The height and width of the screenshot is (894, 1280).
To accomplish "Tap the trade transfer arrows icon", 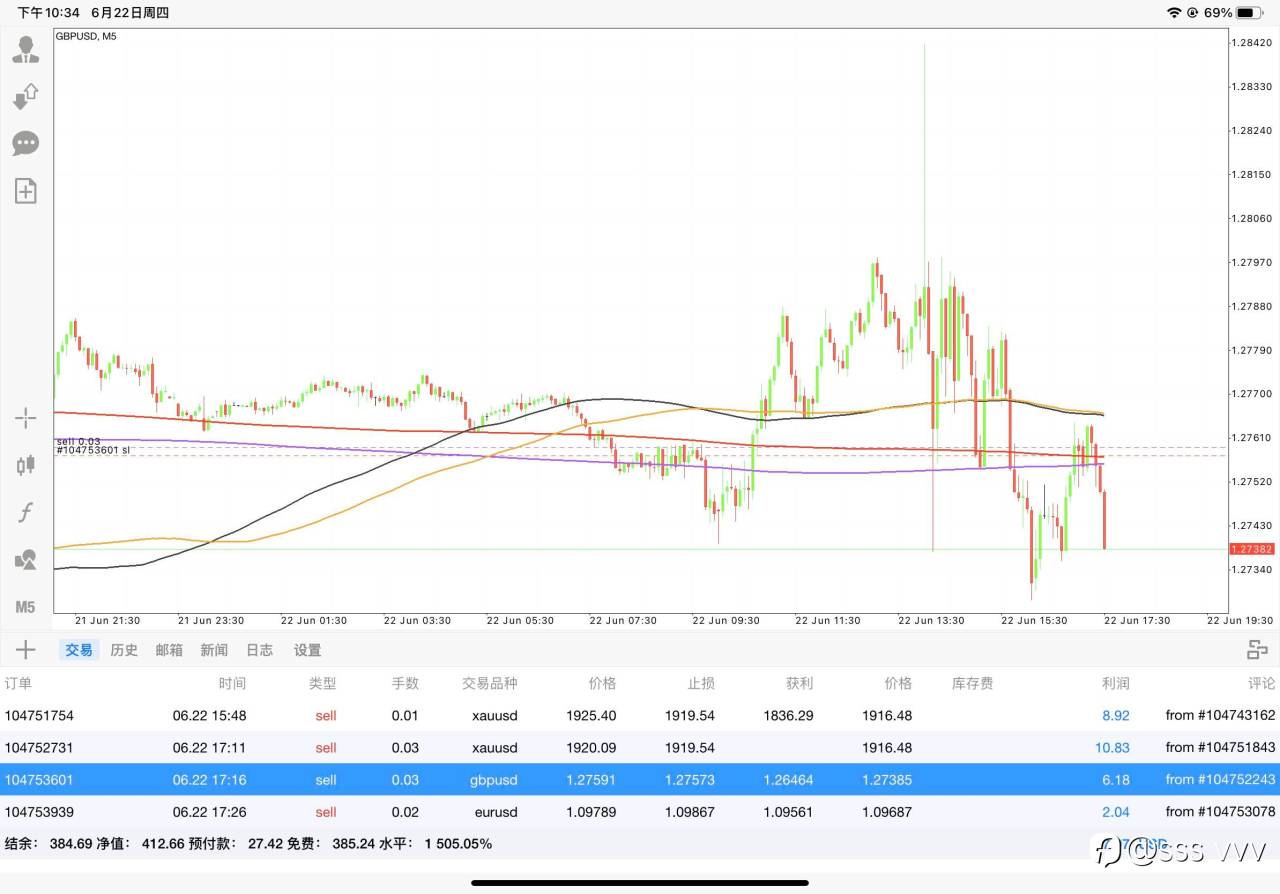I will coord(26,96).
